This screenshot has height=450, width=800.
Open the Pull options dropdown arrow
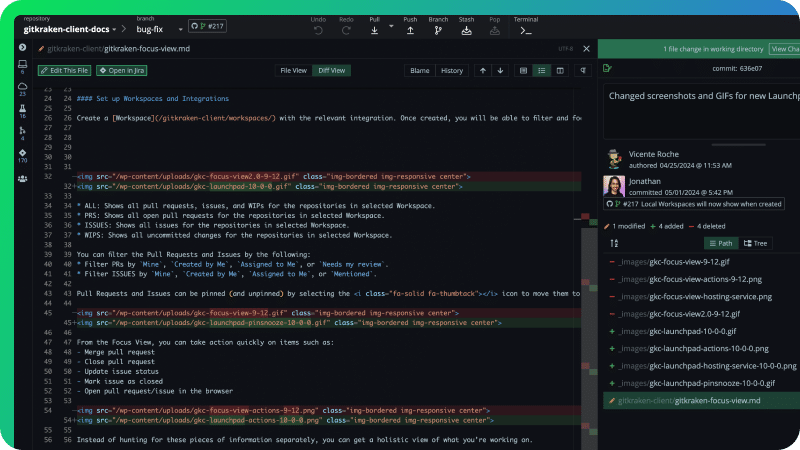[391, 26]
